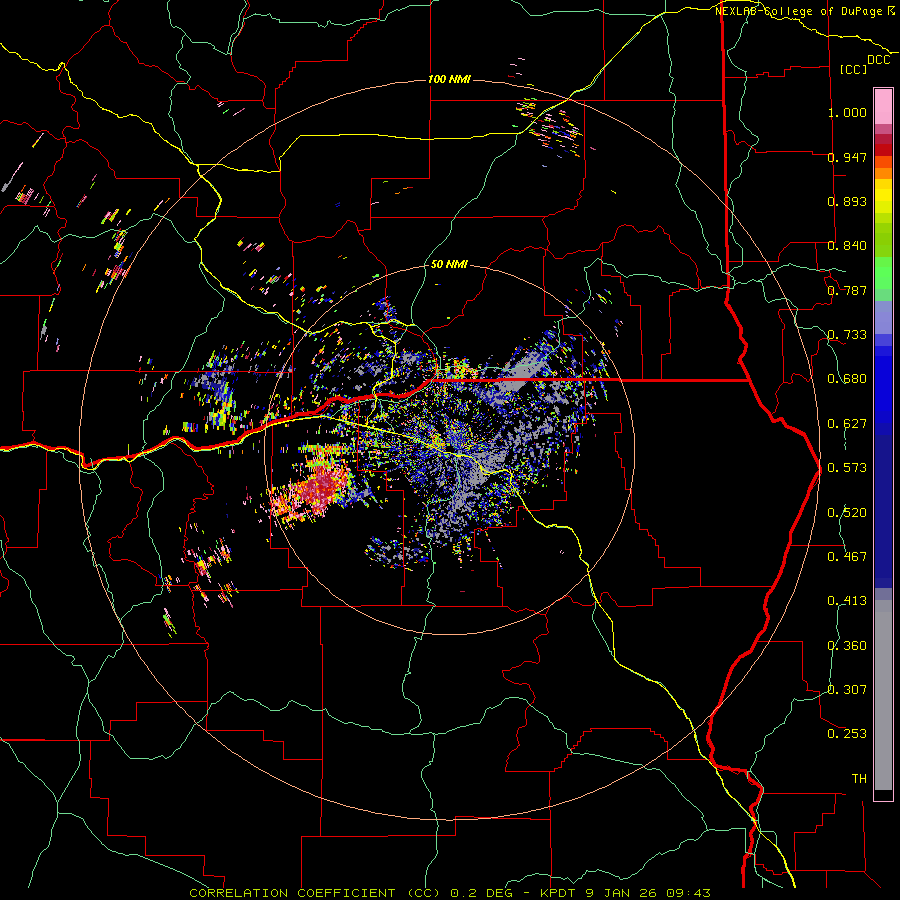Select the 0.947 scale value
The width and height of the screenshot is (900, 900).
[x=847, y=157]
